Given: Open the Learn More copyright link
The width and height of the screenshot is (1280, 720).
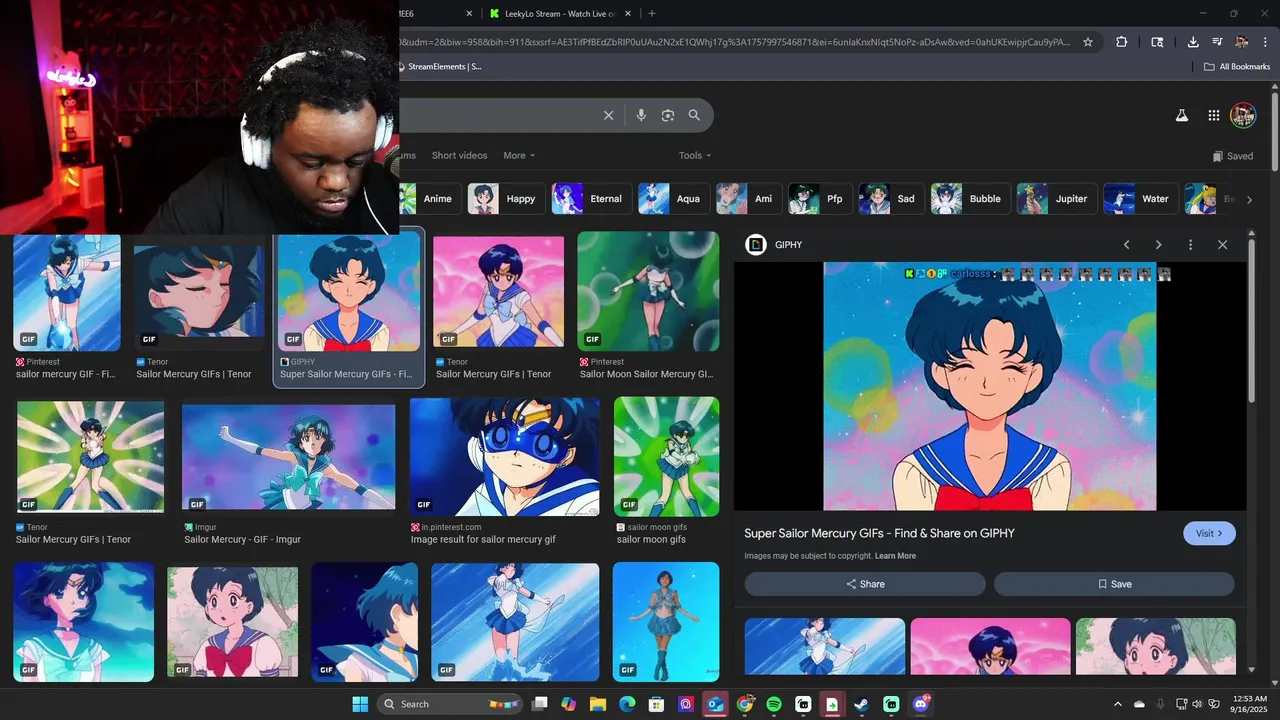Looking at the screenshot, I should 895,556.
